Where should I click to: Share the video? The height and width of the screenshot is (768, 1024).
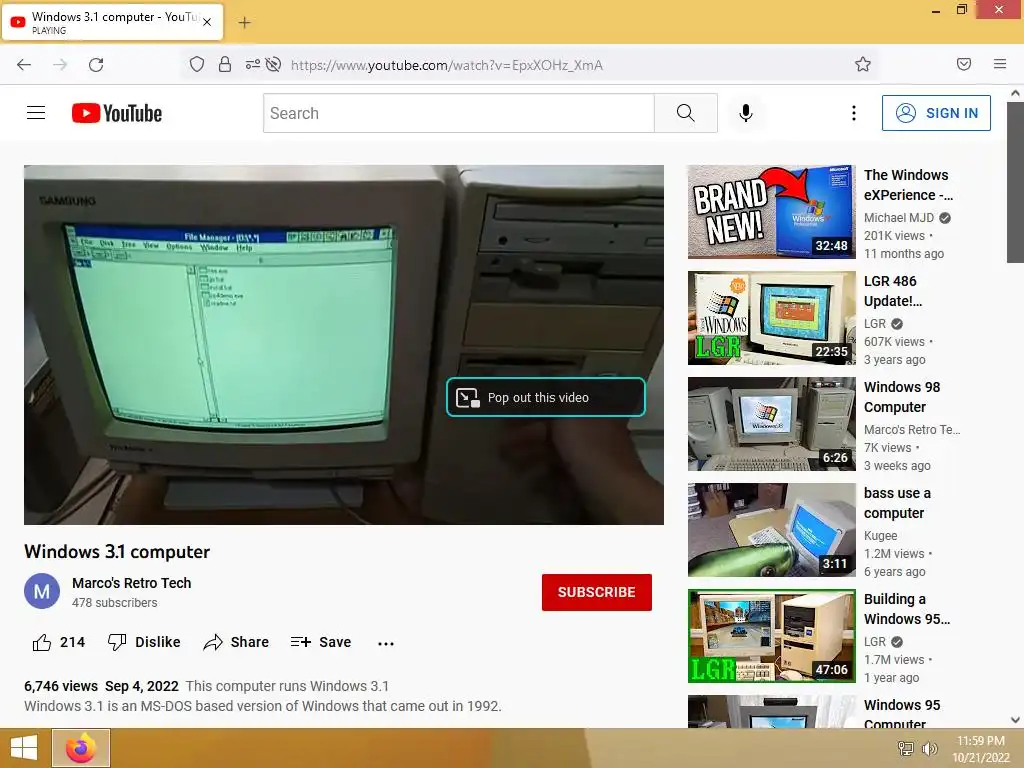(236, 642)
